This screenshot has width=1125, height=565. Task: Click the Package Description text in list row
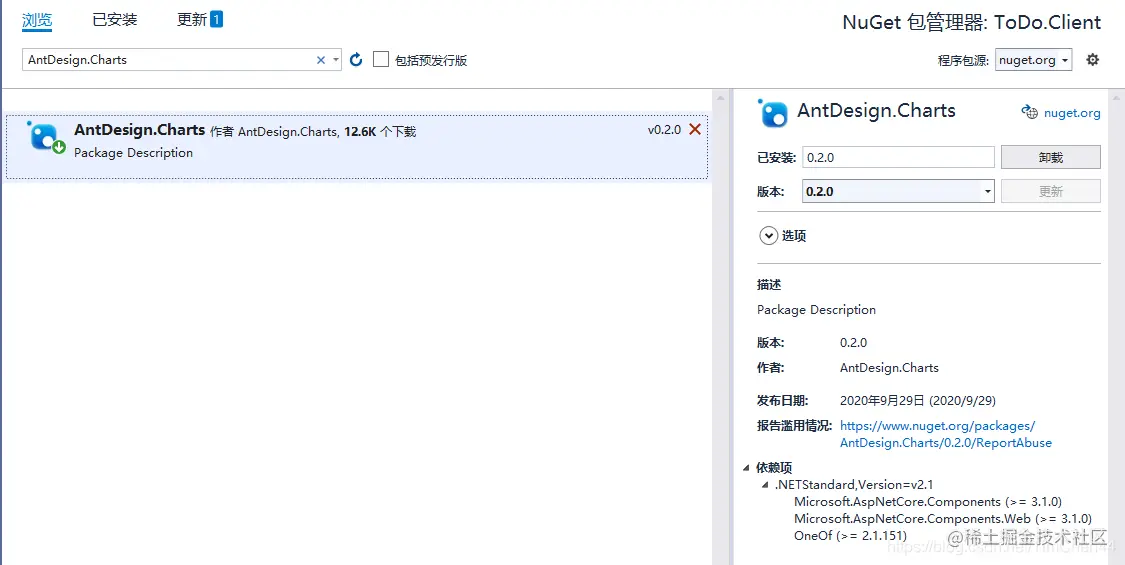133,153
